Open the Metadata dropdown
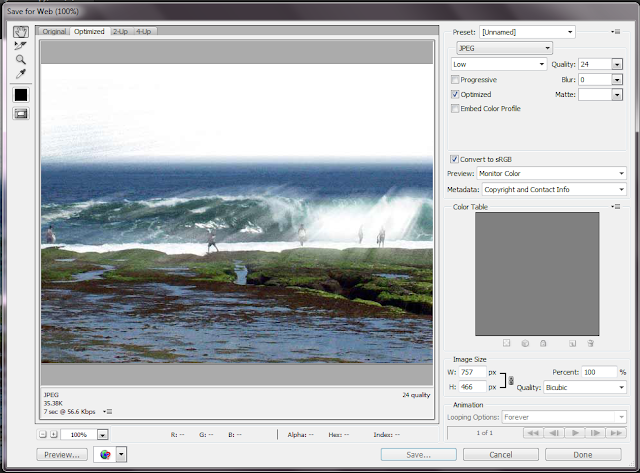 tap(554, 189)
